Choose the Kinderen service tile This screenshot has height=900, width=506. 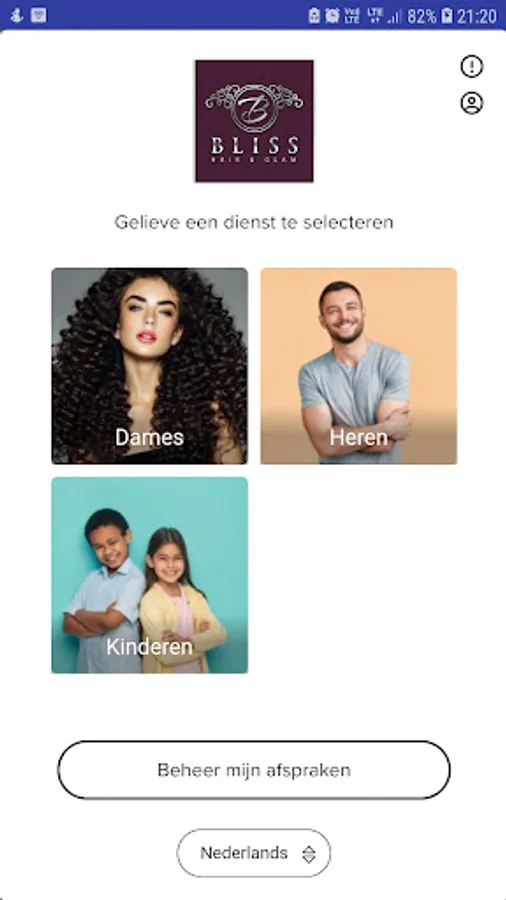(x=150, y=575)
